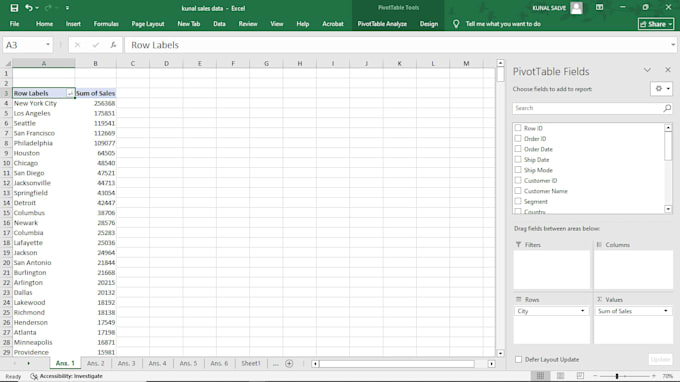This screenshot has width=680, height=382.
Task: Click the Cancel X icon in formula bar
Action: point(78,45)
